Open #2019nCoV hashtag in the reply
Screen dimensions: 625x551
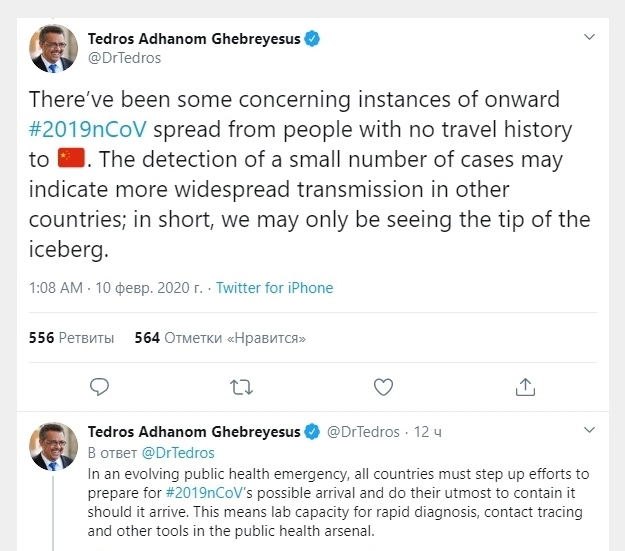click(x=206, y=492)
